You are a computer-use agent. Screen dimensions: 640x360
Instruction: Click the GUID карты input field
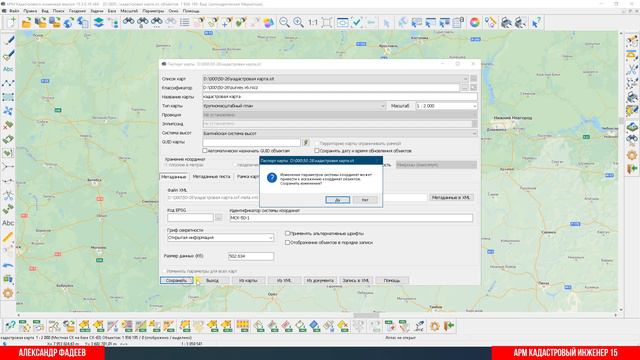click(251, 142)
